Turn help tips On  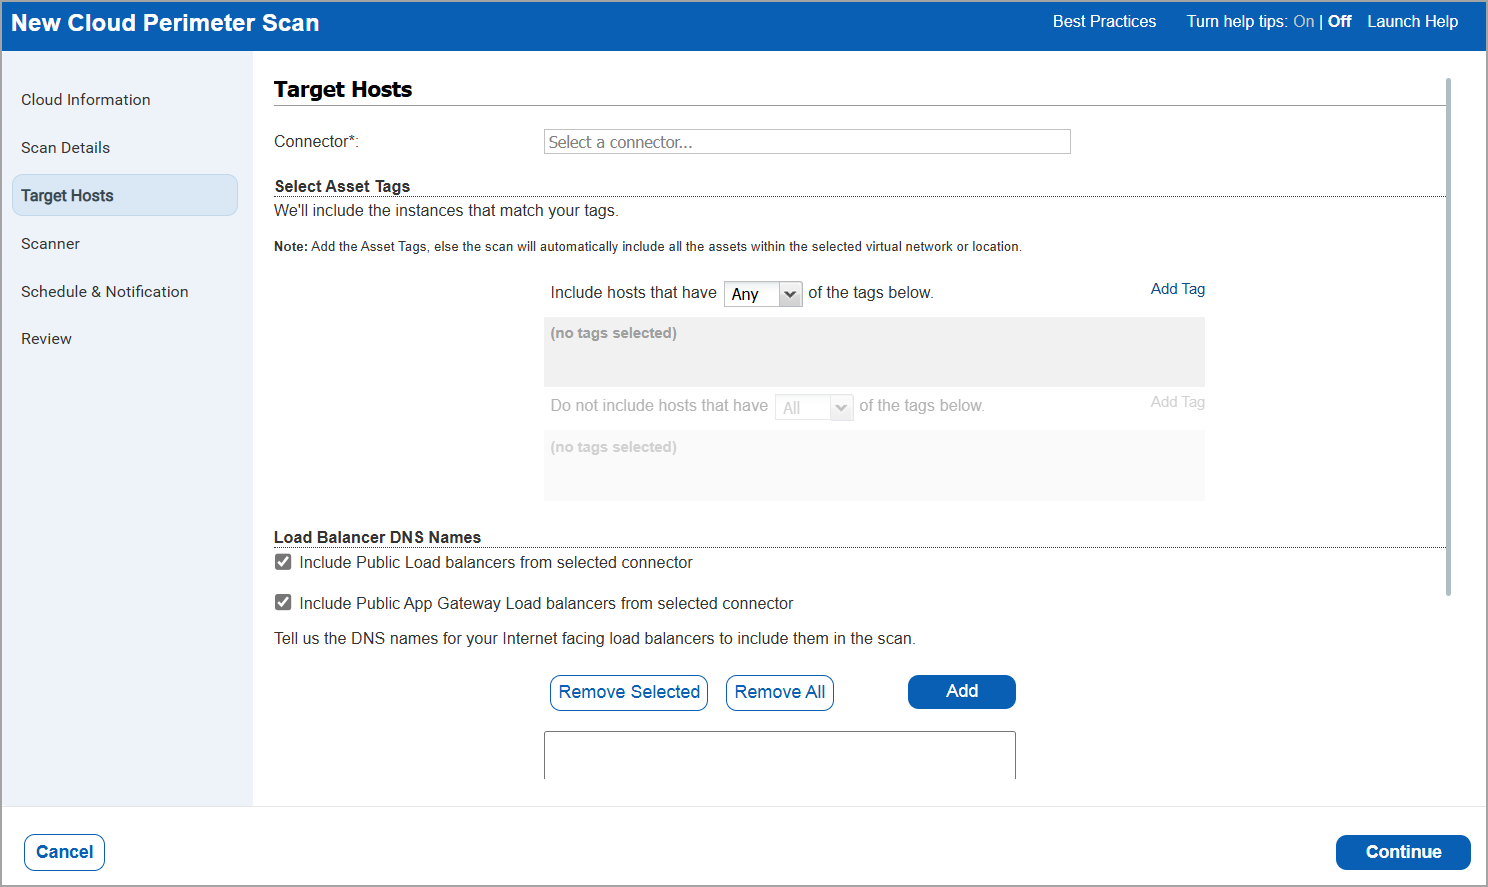click(x=1303, y=20)
